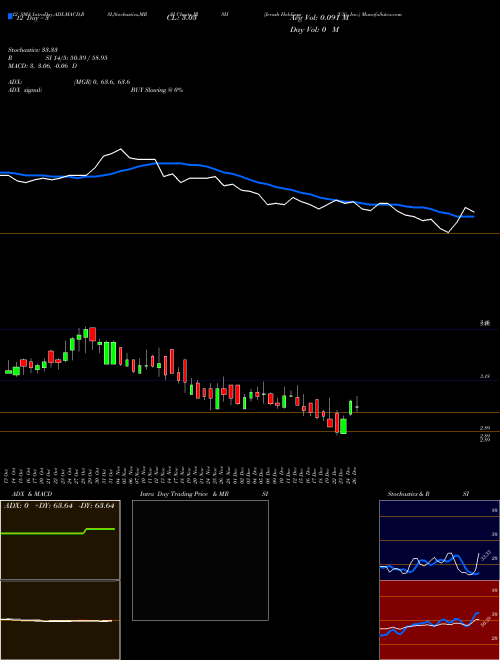Click the 'ADX signal:' label
The image size is (500, 660).
[24, 90]
